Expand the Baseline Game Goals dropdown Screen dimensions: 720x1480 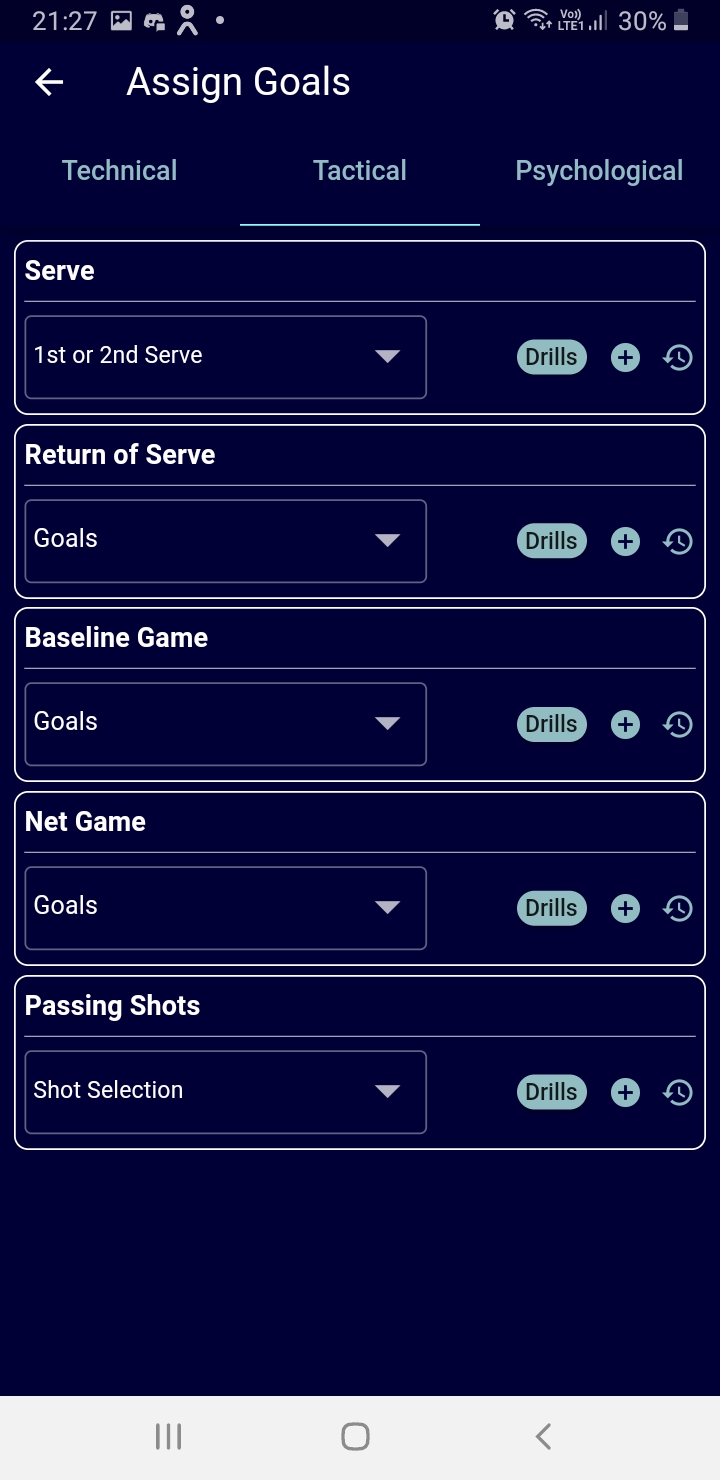point(226,724)
